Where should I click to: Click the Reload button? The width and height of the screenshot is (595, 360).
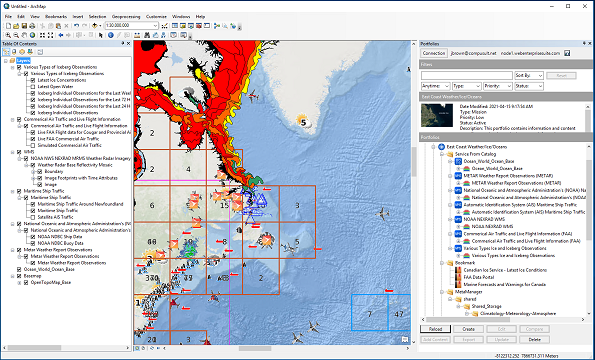pos(436,329)
